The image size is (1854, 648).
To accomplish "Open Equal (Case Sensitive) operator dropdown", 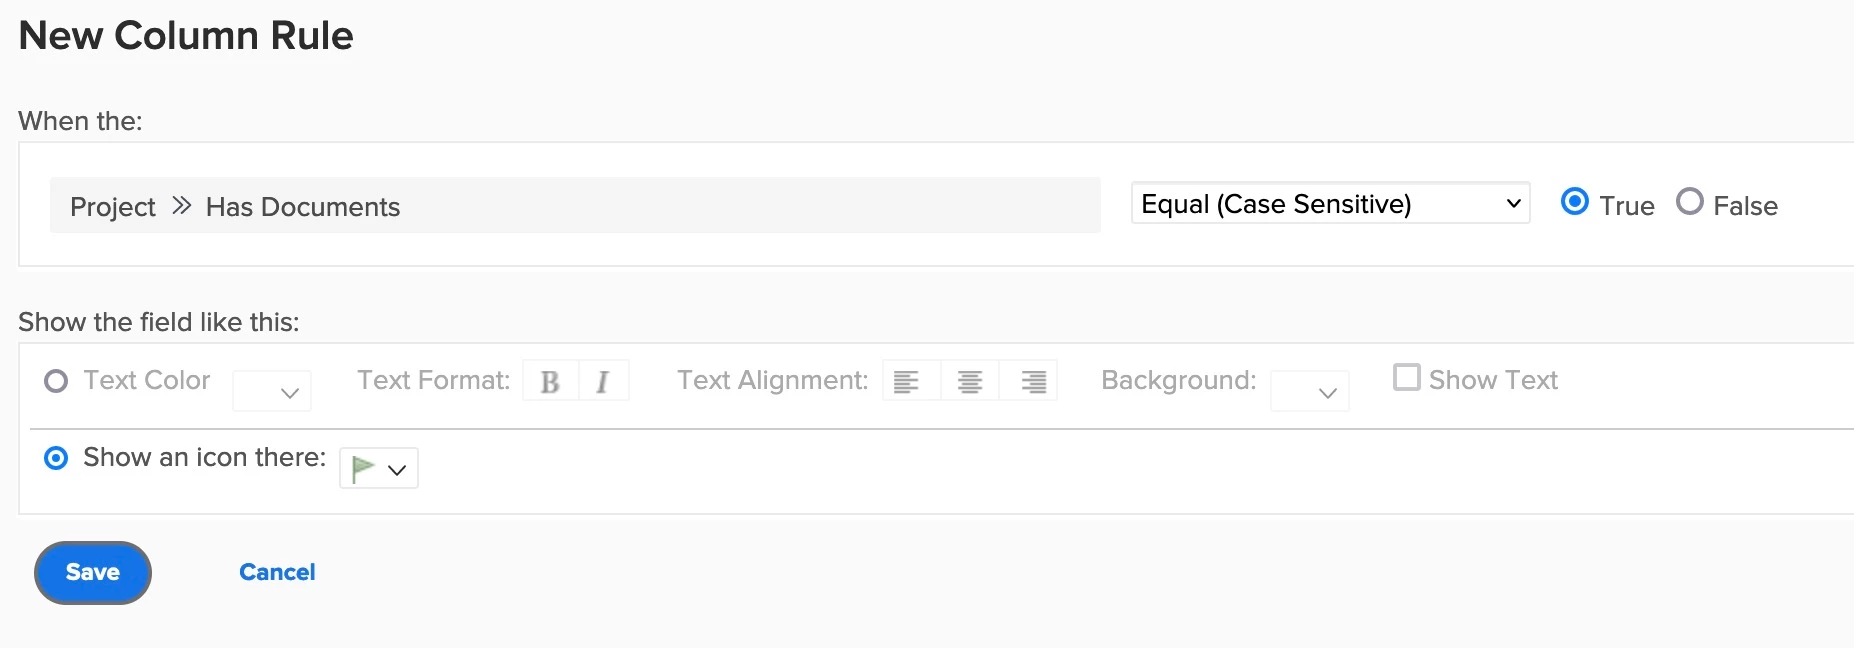I will click(1329, 204).
